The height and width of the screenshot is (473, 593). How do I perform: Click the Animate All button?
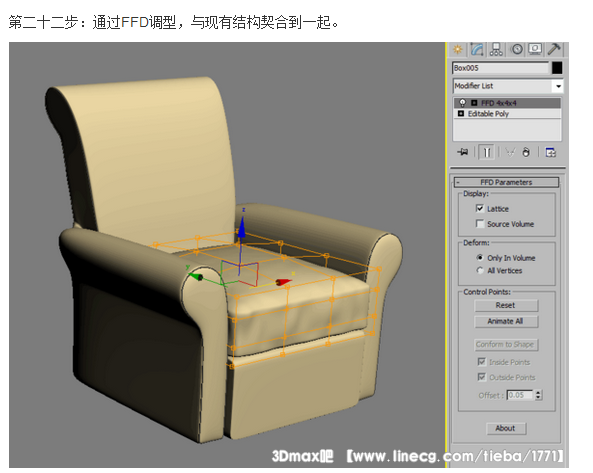click(506, 321)
